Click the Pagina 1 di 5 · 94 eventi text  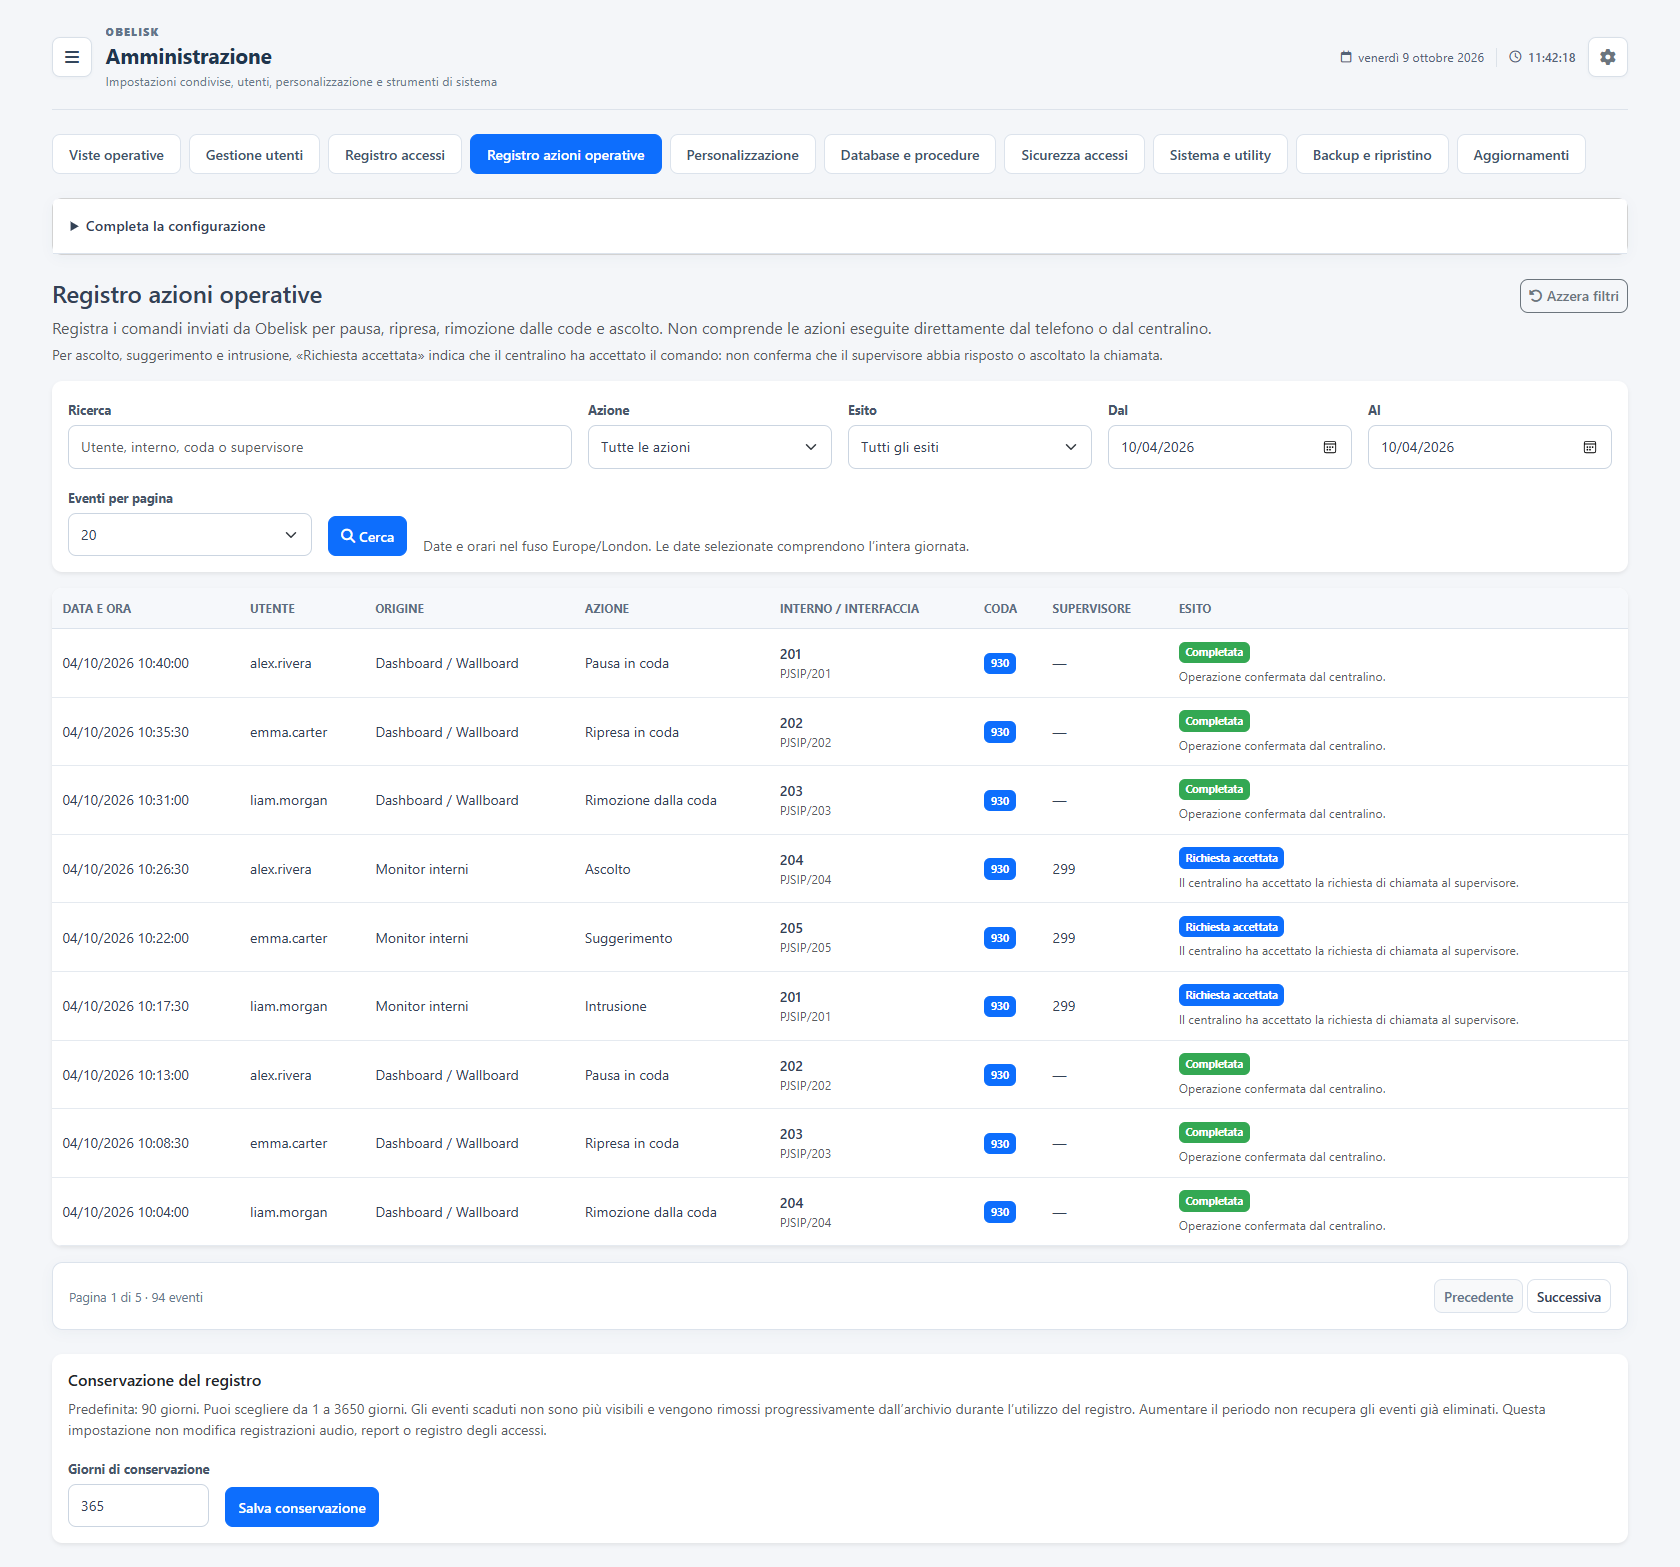point(136,1297)
